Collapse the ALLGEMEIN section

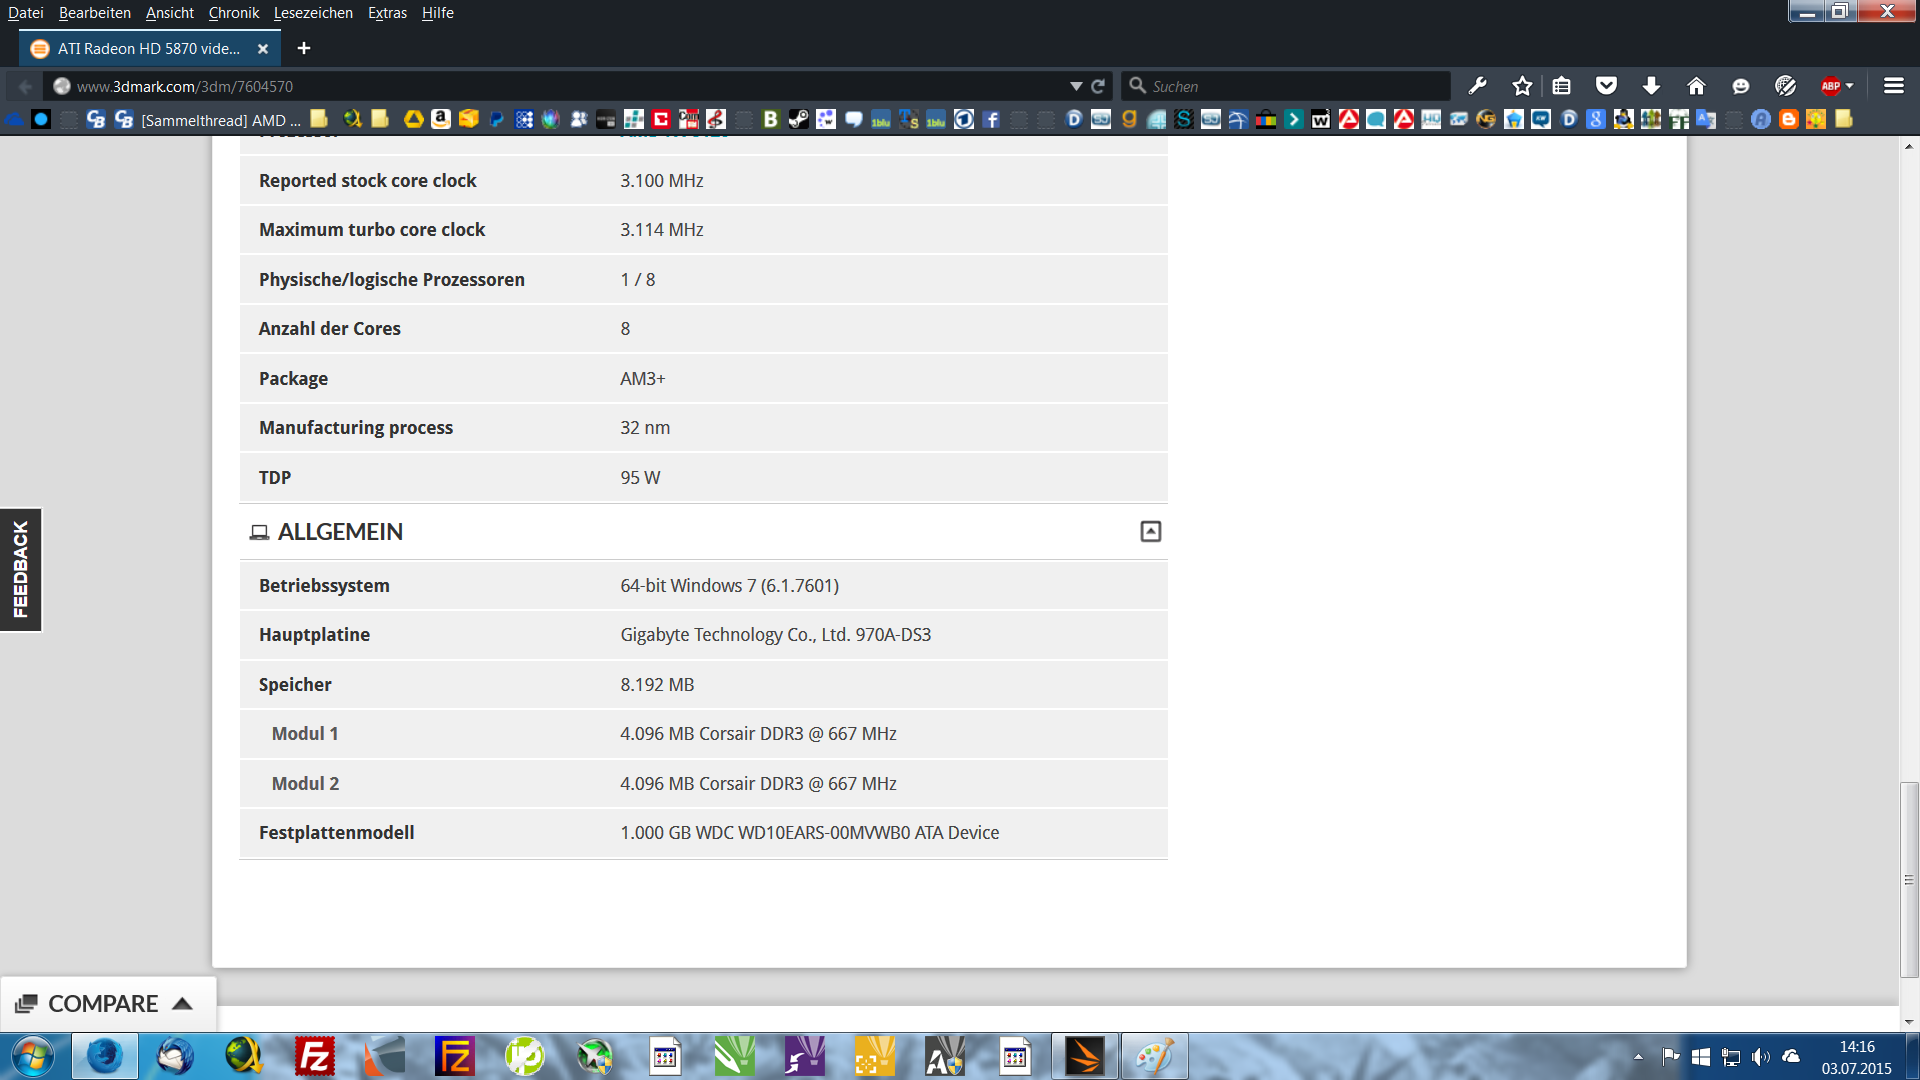pyautogui.click(x=1150, y=531)
